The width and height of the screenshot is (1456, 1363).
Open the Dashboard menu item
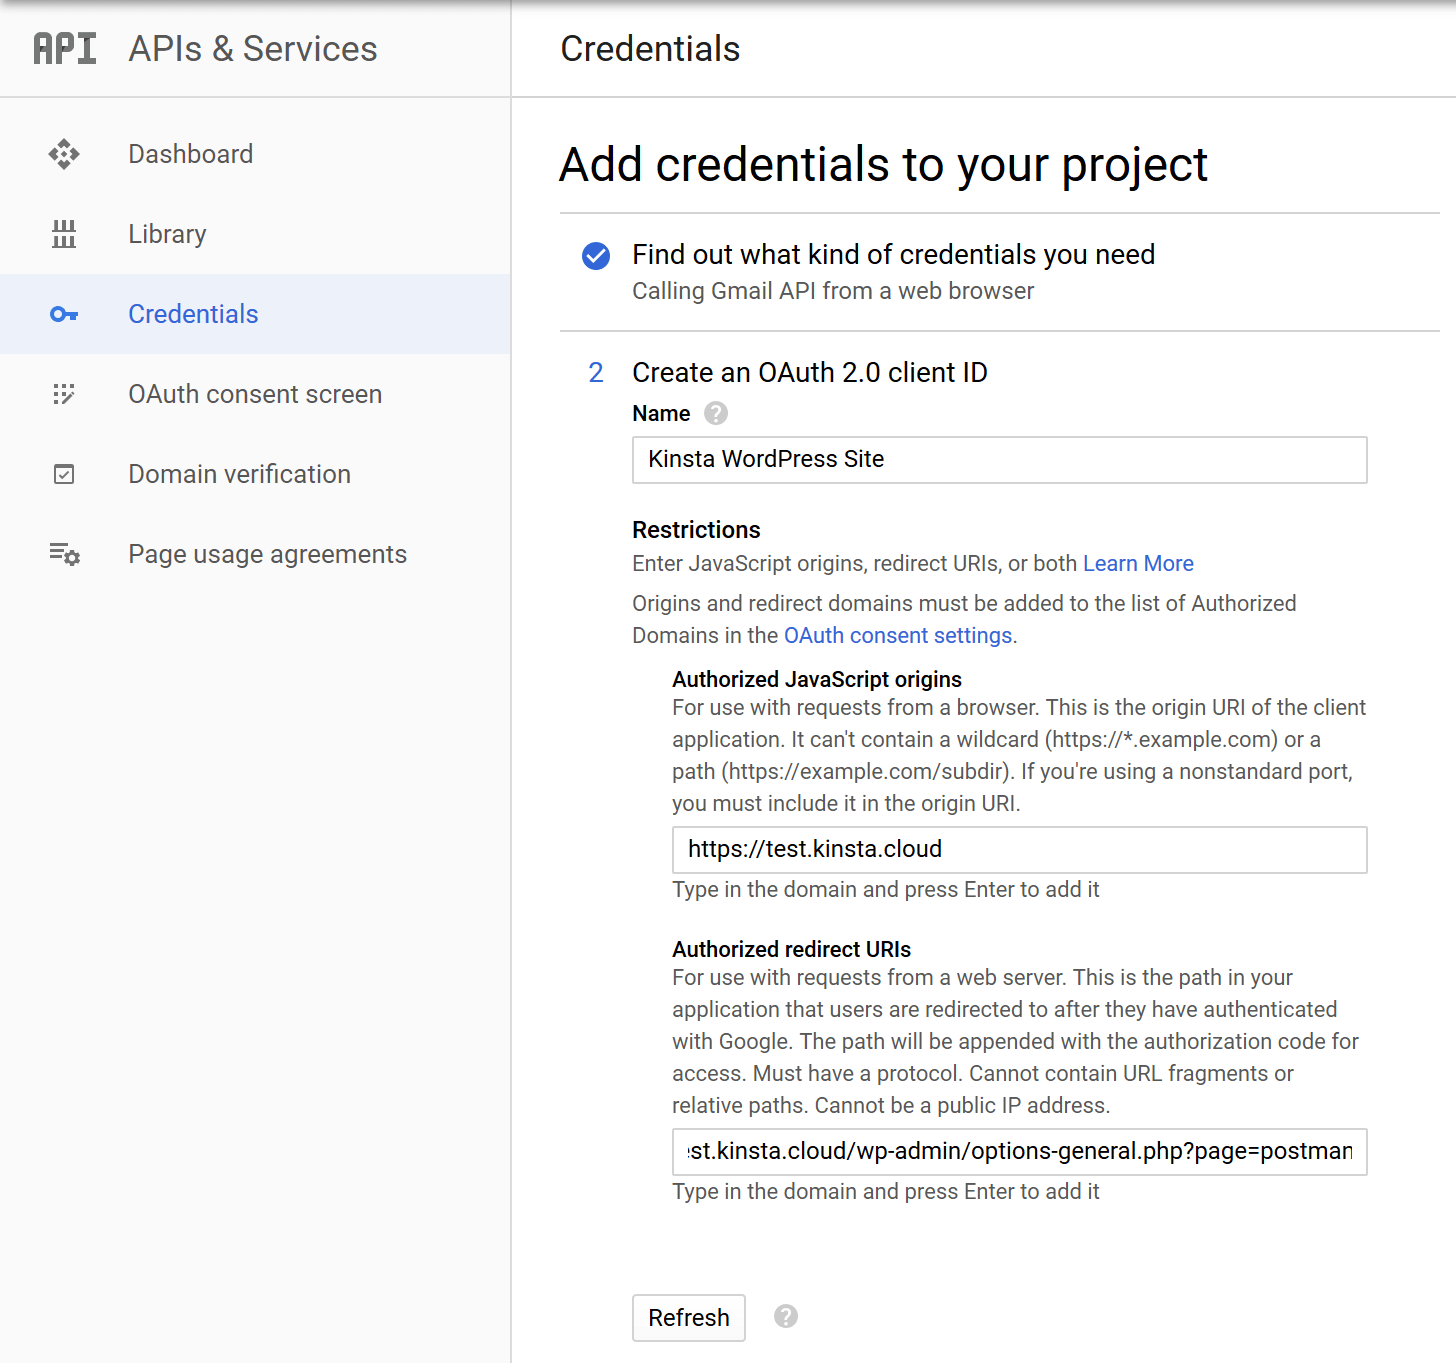[x=191, y=154]
